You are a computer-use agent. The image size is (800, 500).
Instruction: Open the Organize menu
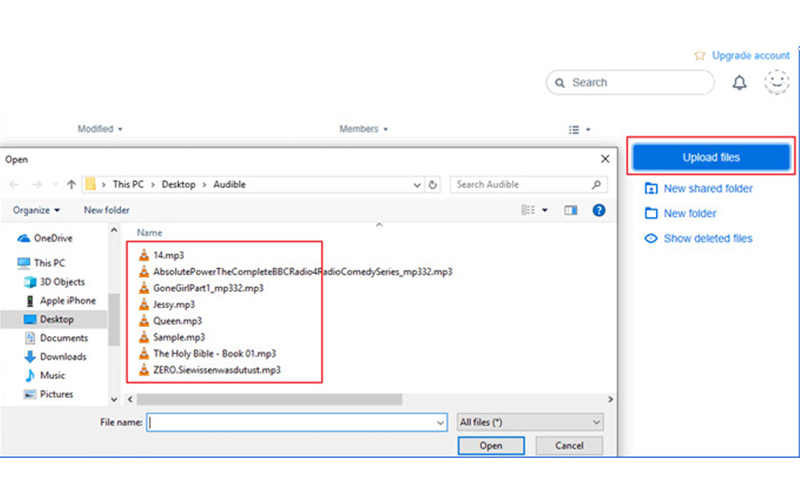click(x=37, y=210)
